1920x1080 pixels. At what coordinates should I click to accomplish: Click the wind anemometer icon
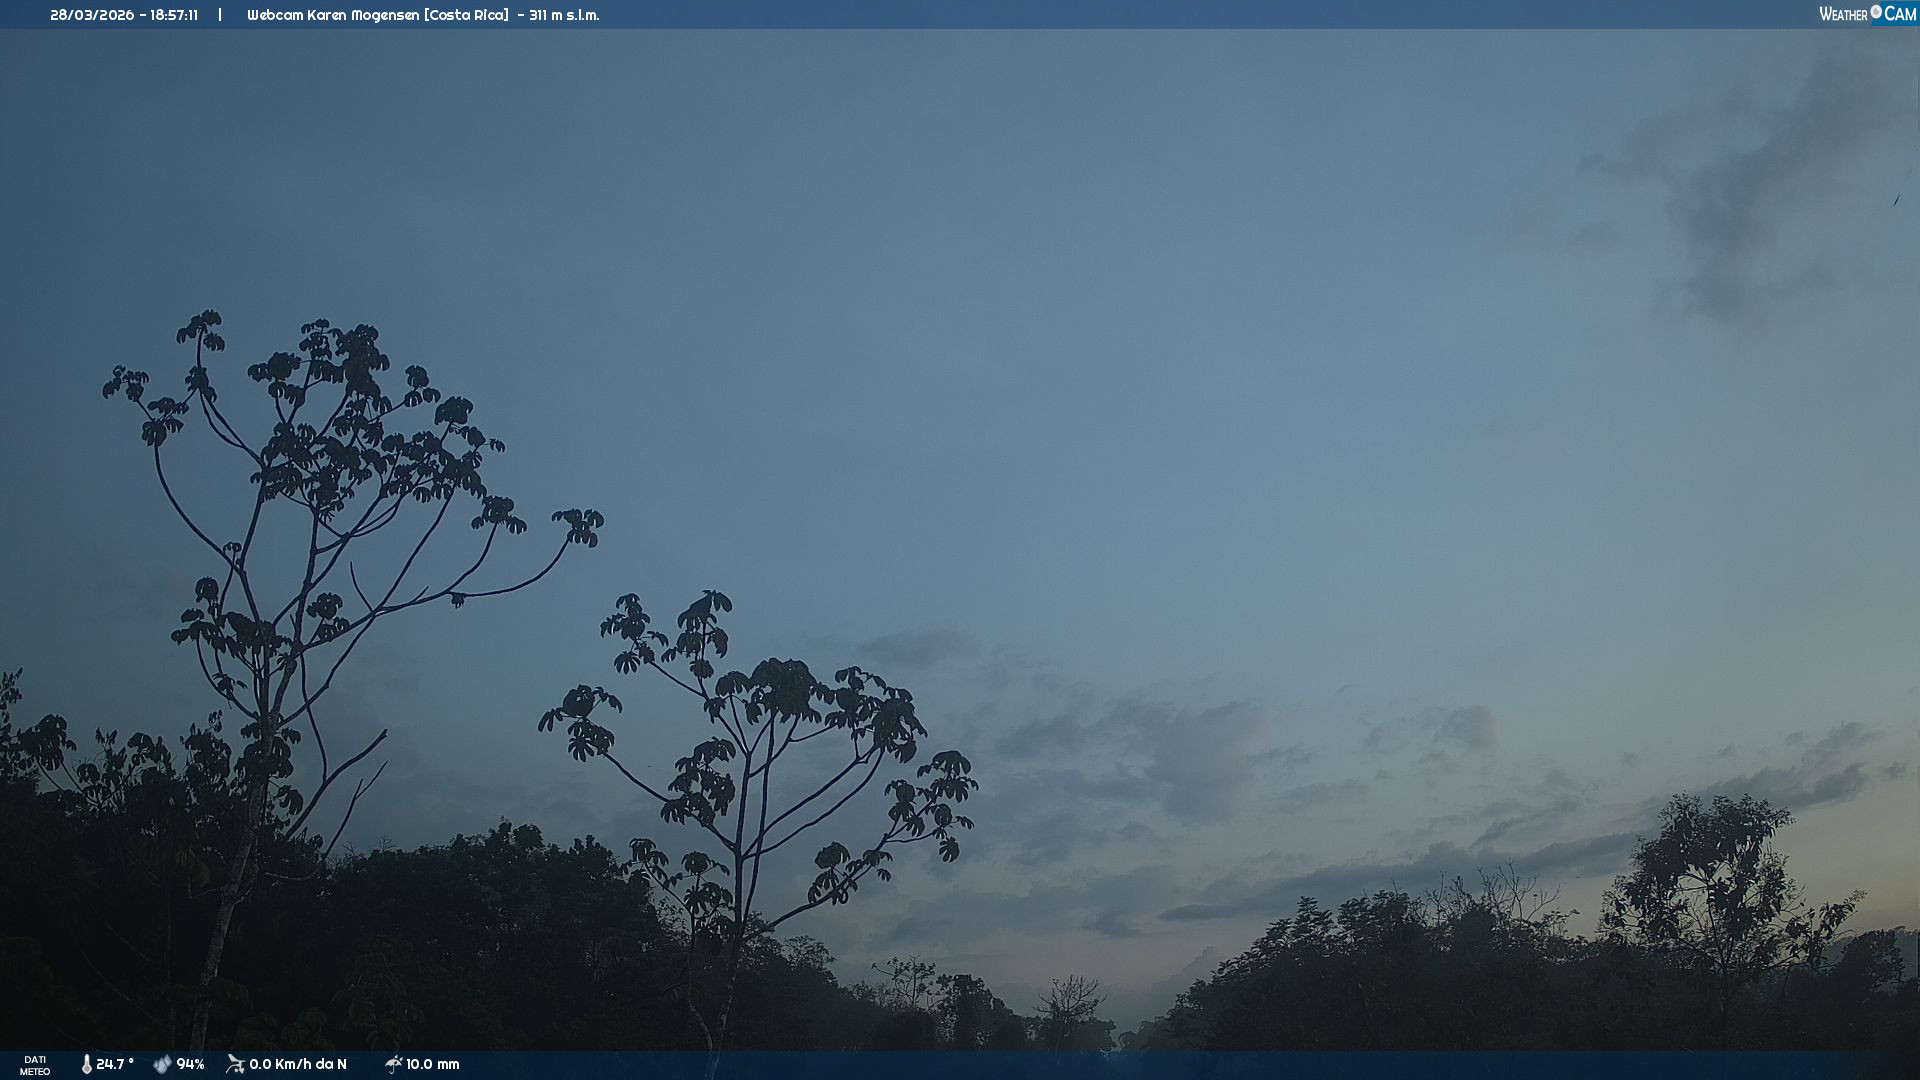235,1064
